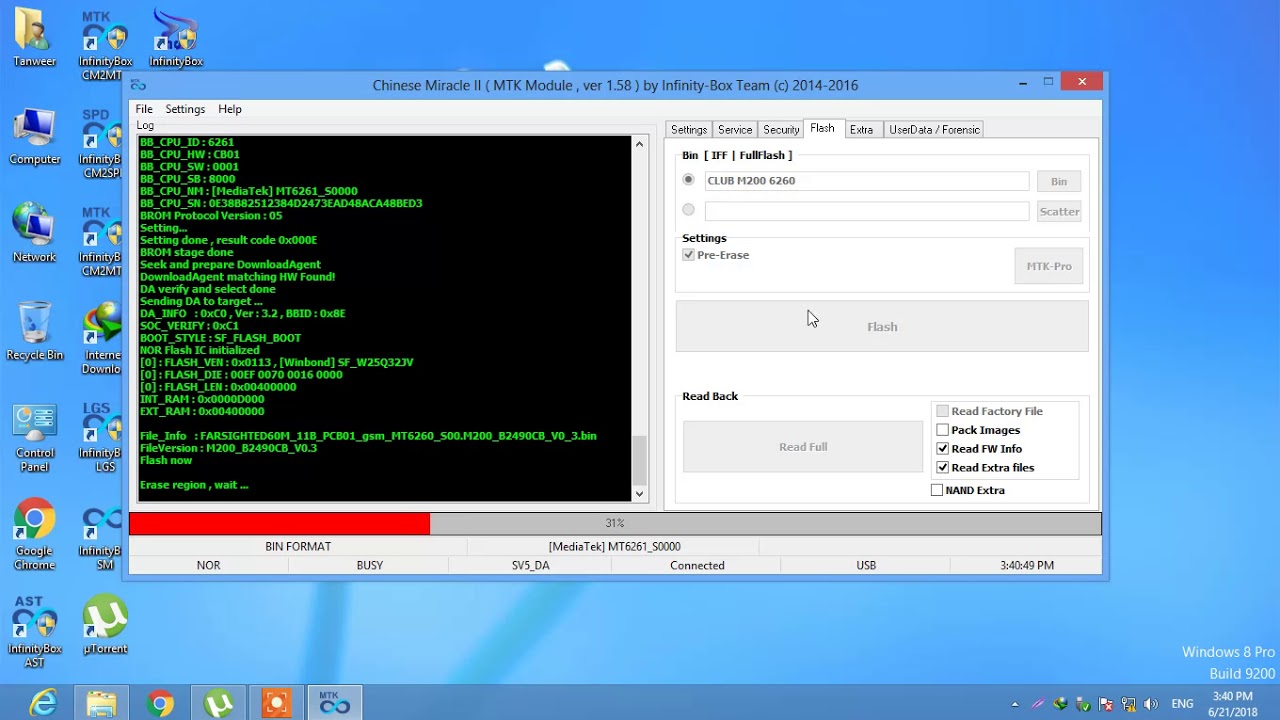Show hidden system tray icons
Image resolution: width=1280 pixels, height=720 pixels.
[x=1015, y=704]
